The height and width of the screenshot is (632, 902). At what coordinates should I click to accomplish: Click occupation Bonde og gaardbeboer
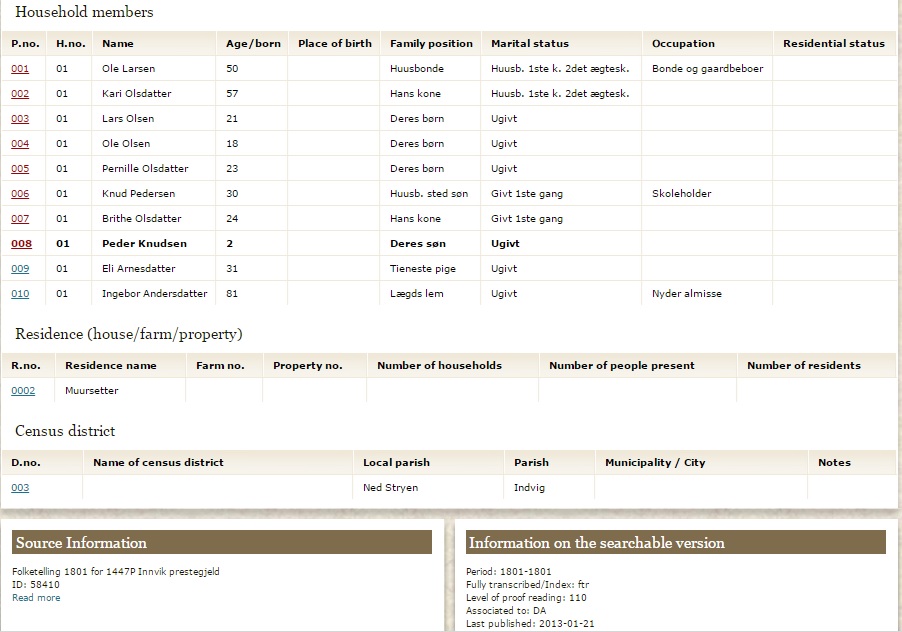point(708,68)
